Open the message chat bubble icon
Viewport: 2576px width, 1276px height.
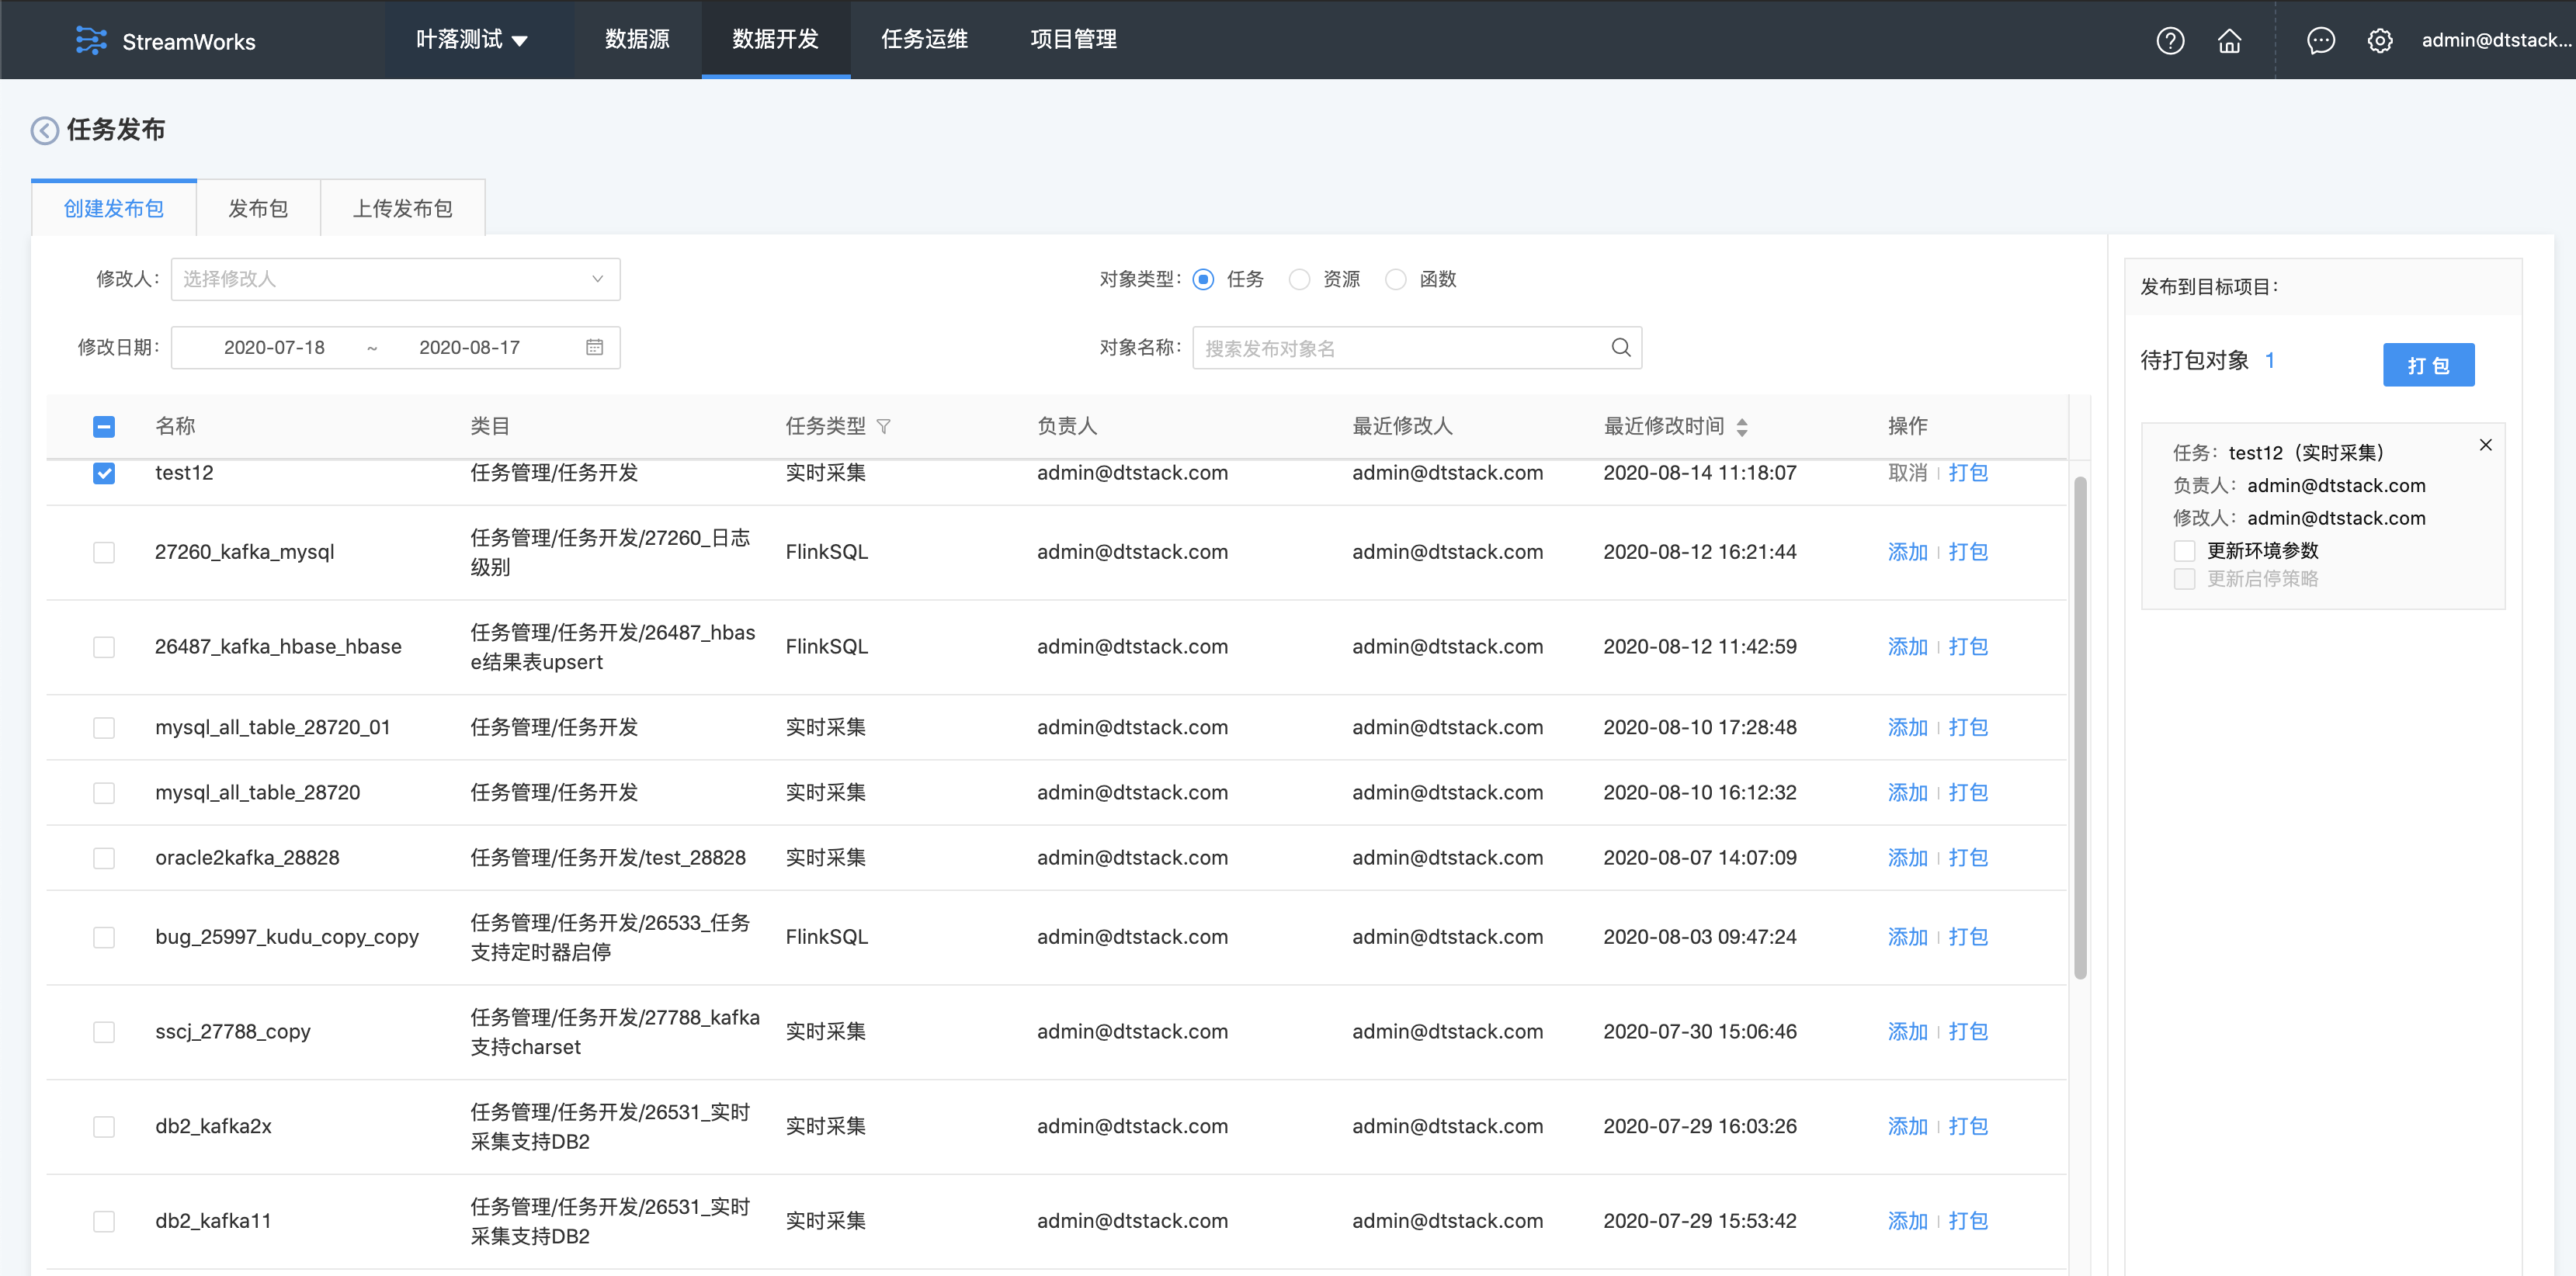tap(2320, 40)
